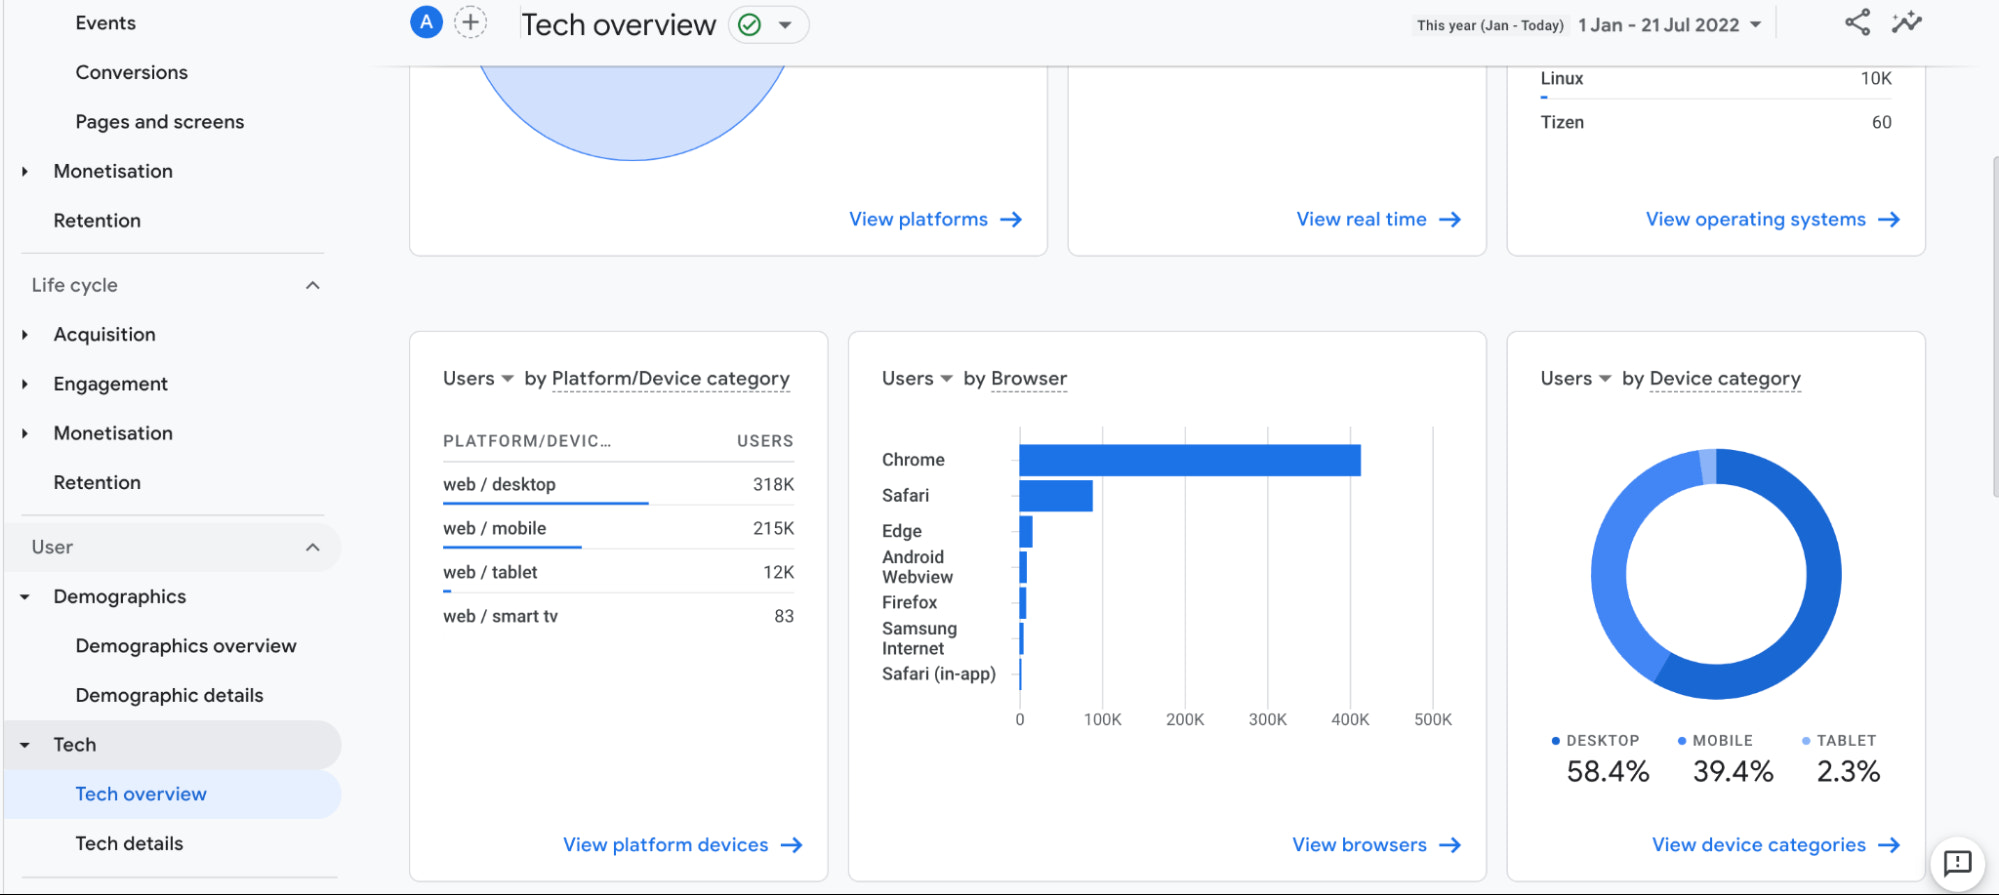This screenshot has width=1999, height=895.
Task: Open the Insights sparkline icon
Action: [x=1906, y=23]
